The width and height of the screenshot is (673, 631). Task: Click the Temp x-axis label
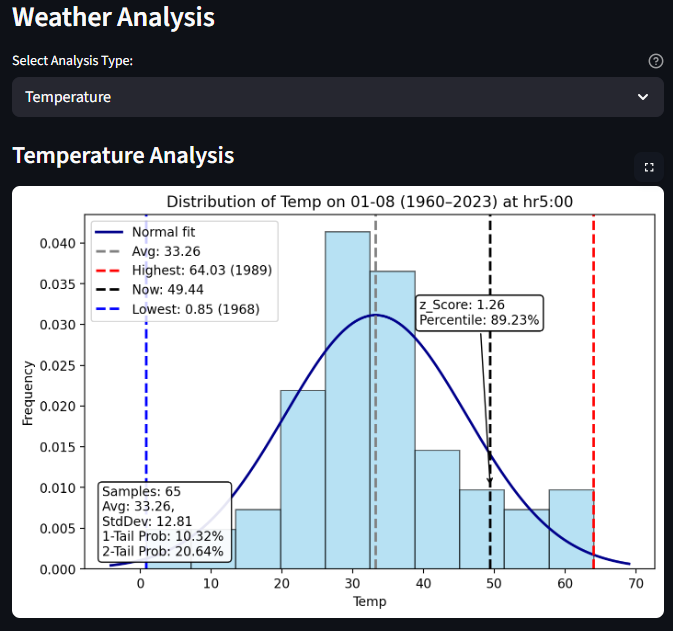click(x=369, y=602)
